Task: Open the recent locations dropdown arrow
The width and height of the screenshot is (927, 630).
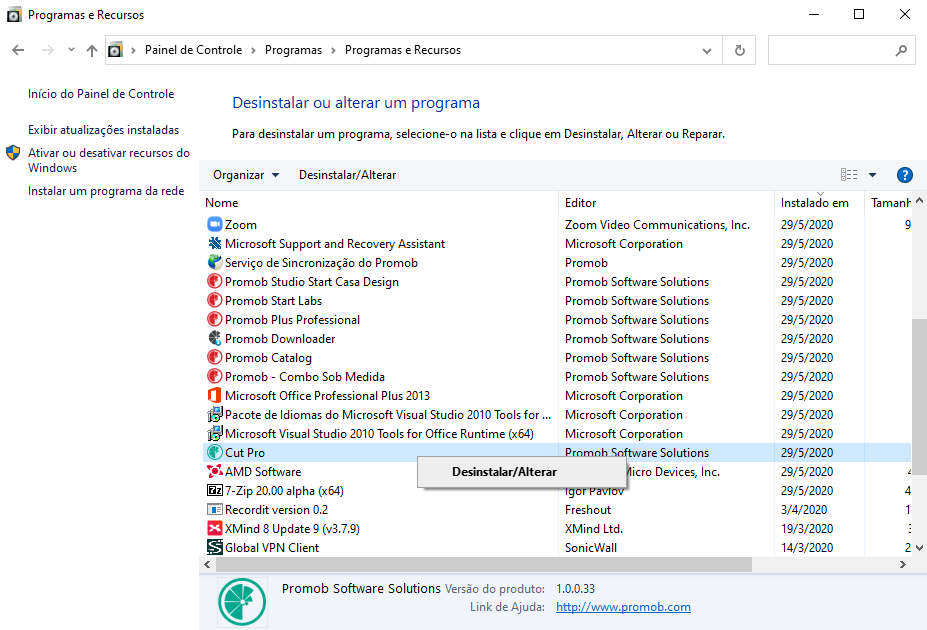Action: [x=71, y=50]
